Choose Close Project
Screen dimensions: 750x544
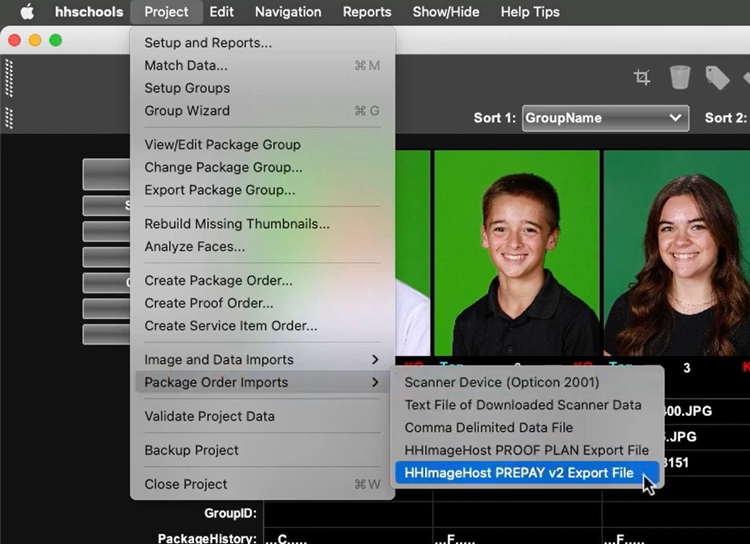(x=262, y=484)
